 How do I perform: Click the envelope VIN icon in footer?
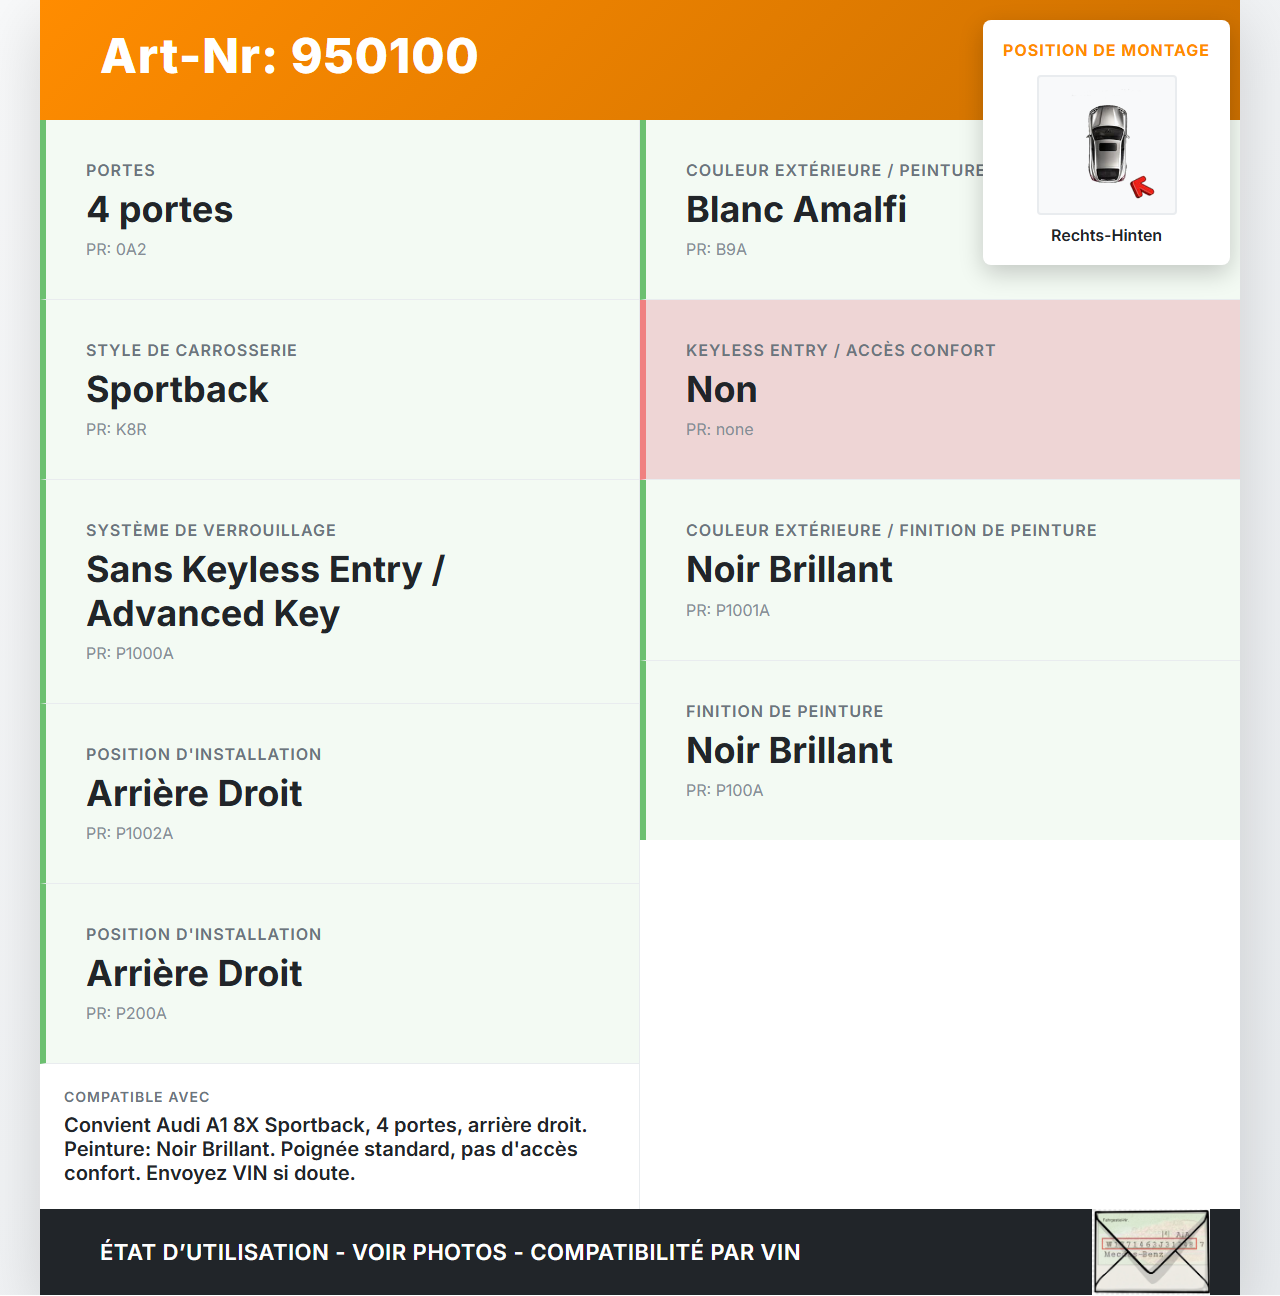click(x=1151, y=1252)
